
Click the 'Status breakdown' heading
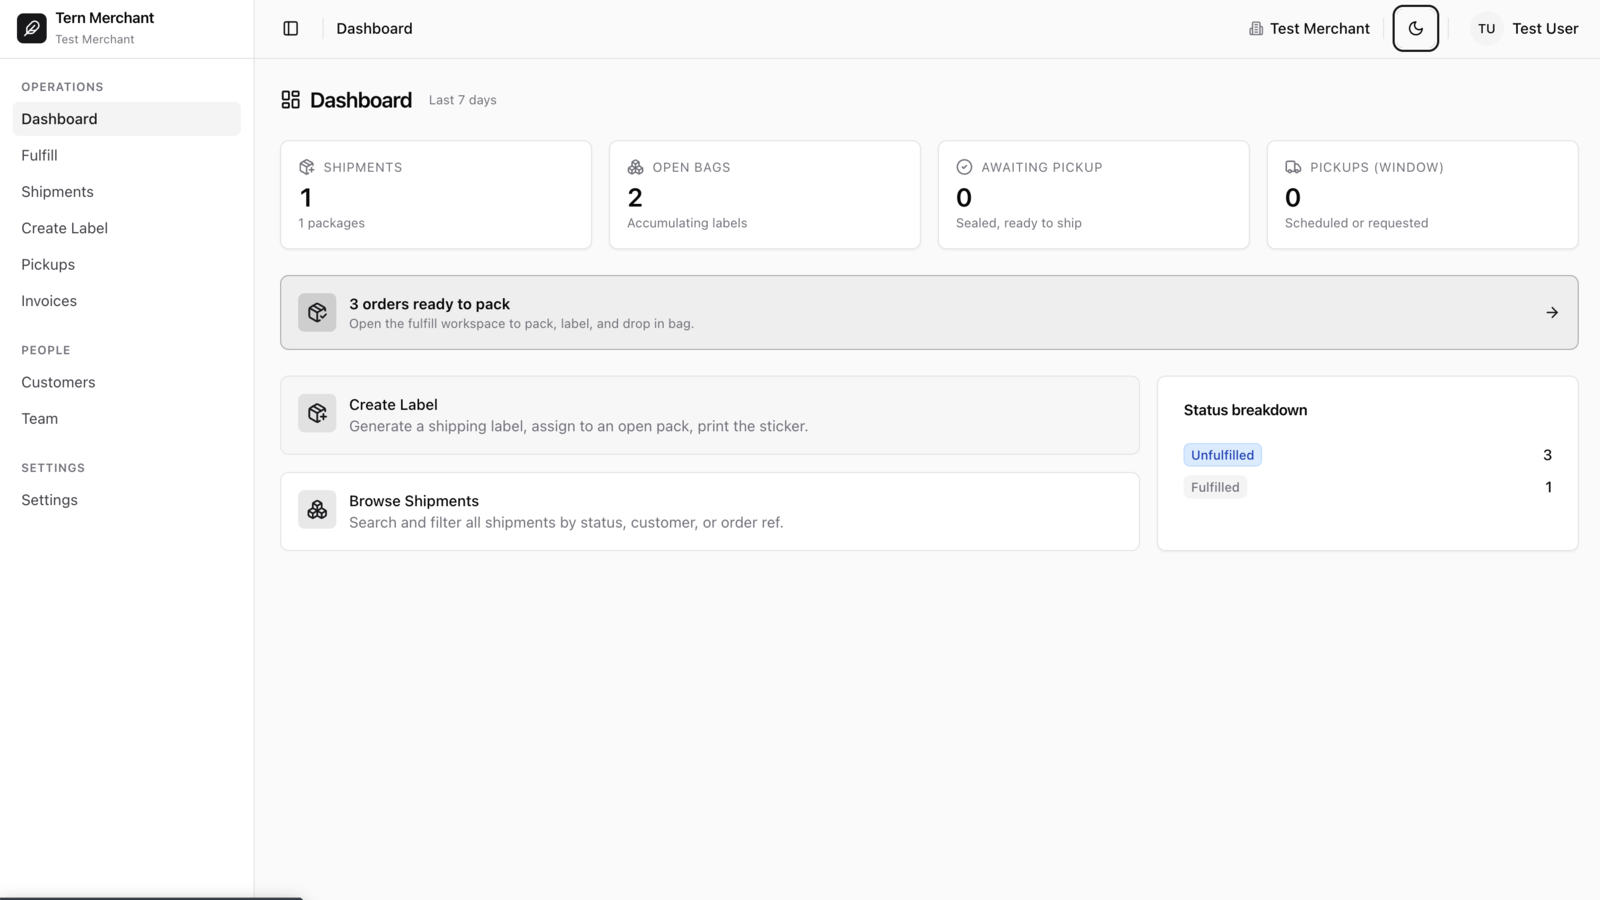point(1245,410)
